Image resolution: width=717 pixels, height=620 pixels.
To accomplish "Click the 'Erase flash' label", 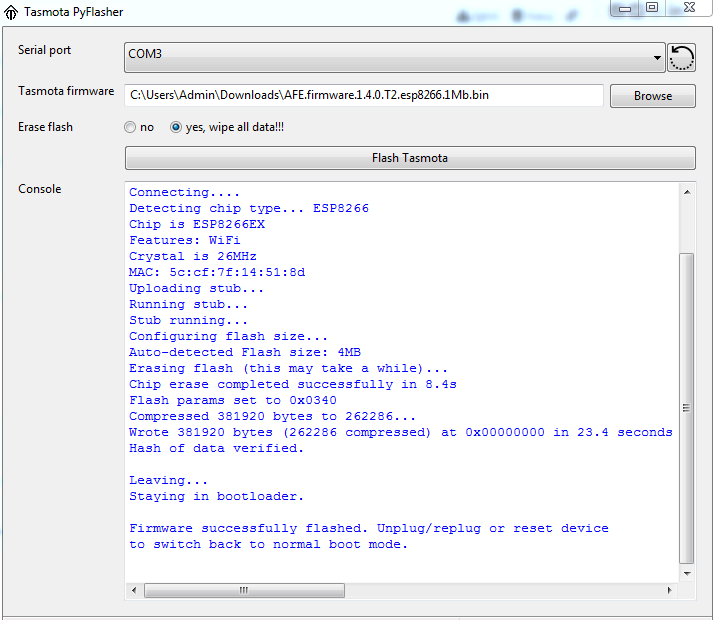I will [x=45, y=127].
